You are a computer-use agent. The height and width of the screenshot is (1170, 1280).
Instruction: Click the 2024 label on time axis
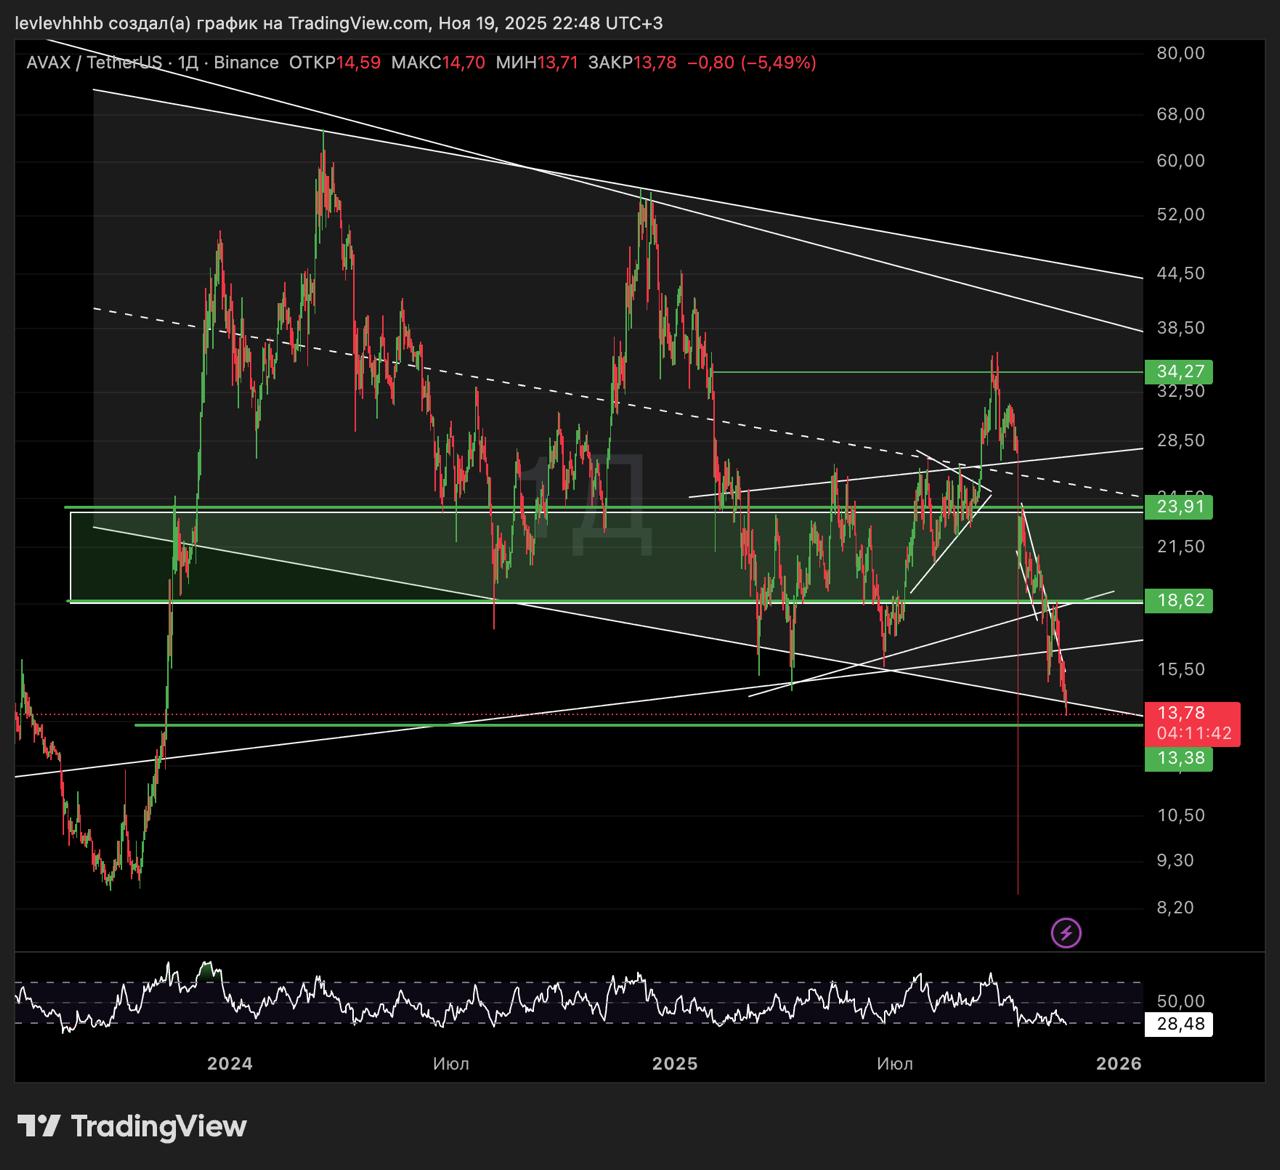(x=229, y=1063)
